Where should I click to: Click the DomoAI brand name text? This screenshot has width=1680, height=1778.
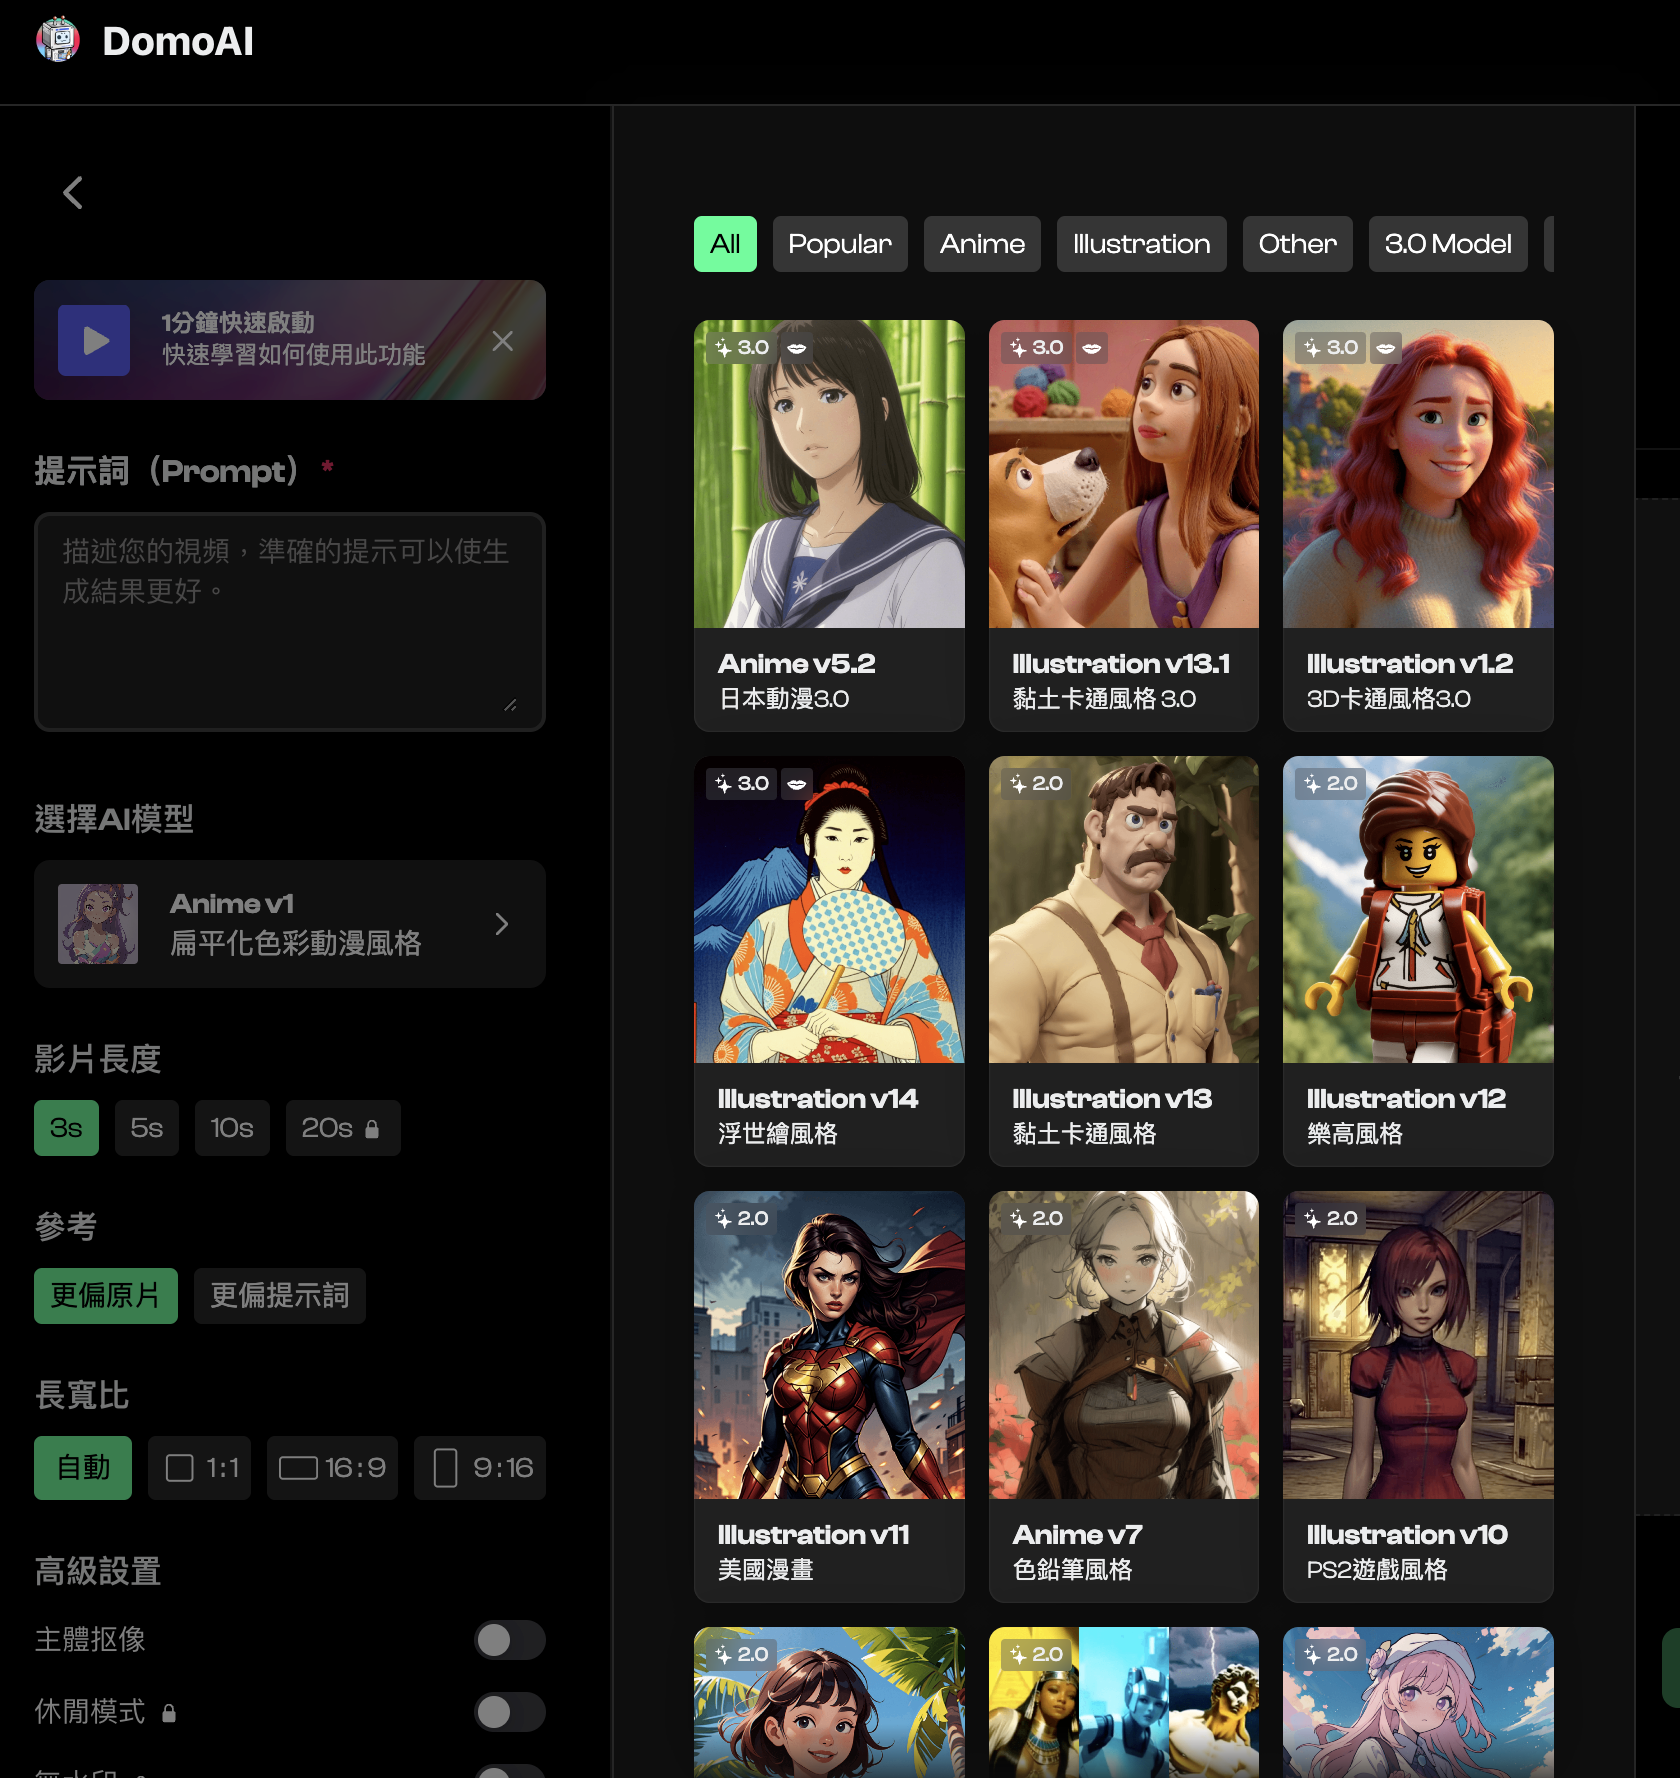coord(178,42)
